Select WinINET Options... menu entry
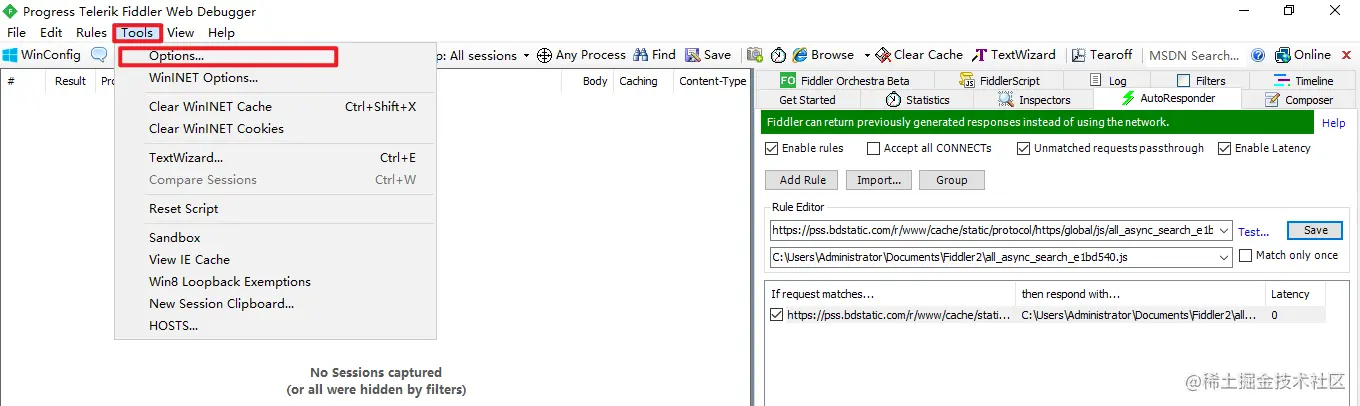Image resolution: width=1360 pixels, height=406 pixels. pos(203,77)
